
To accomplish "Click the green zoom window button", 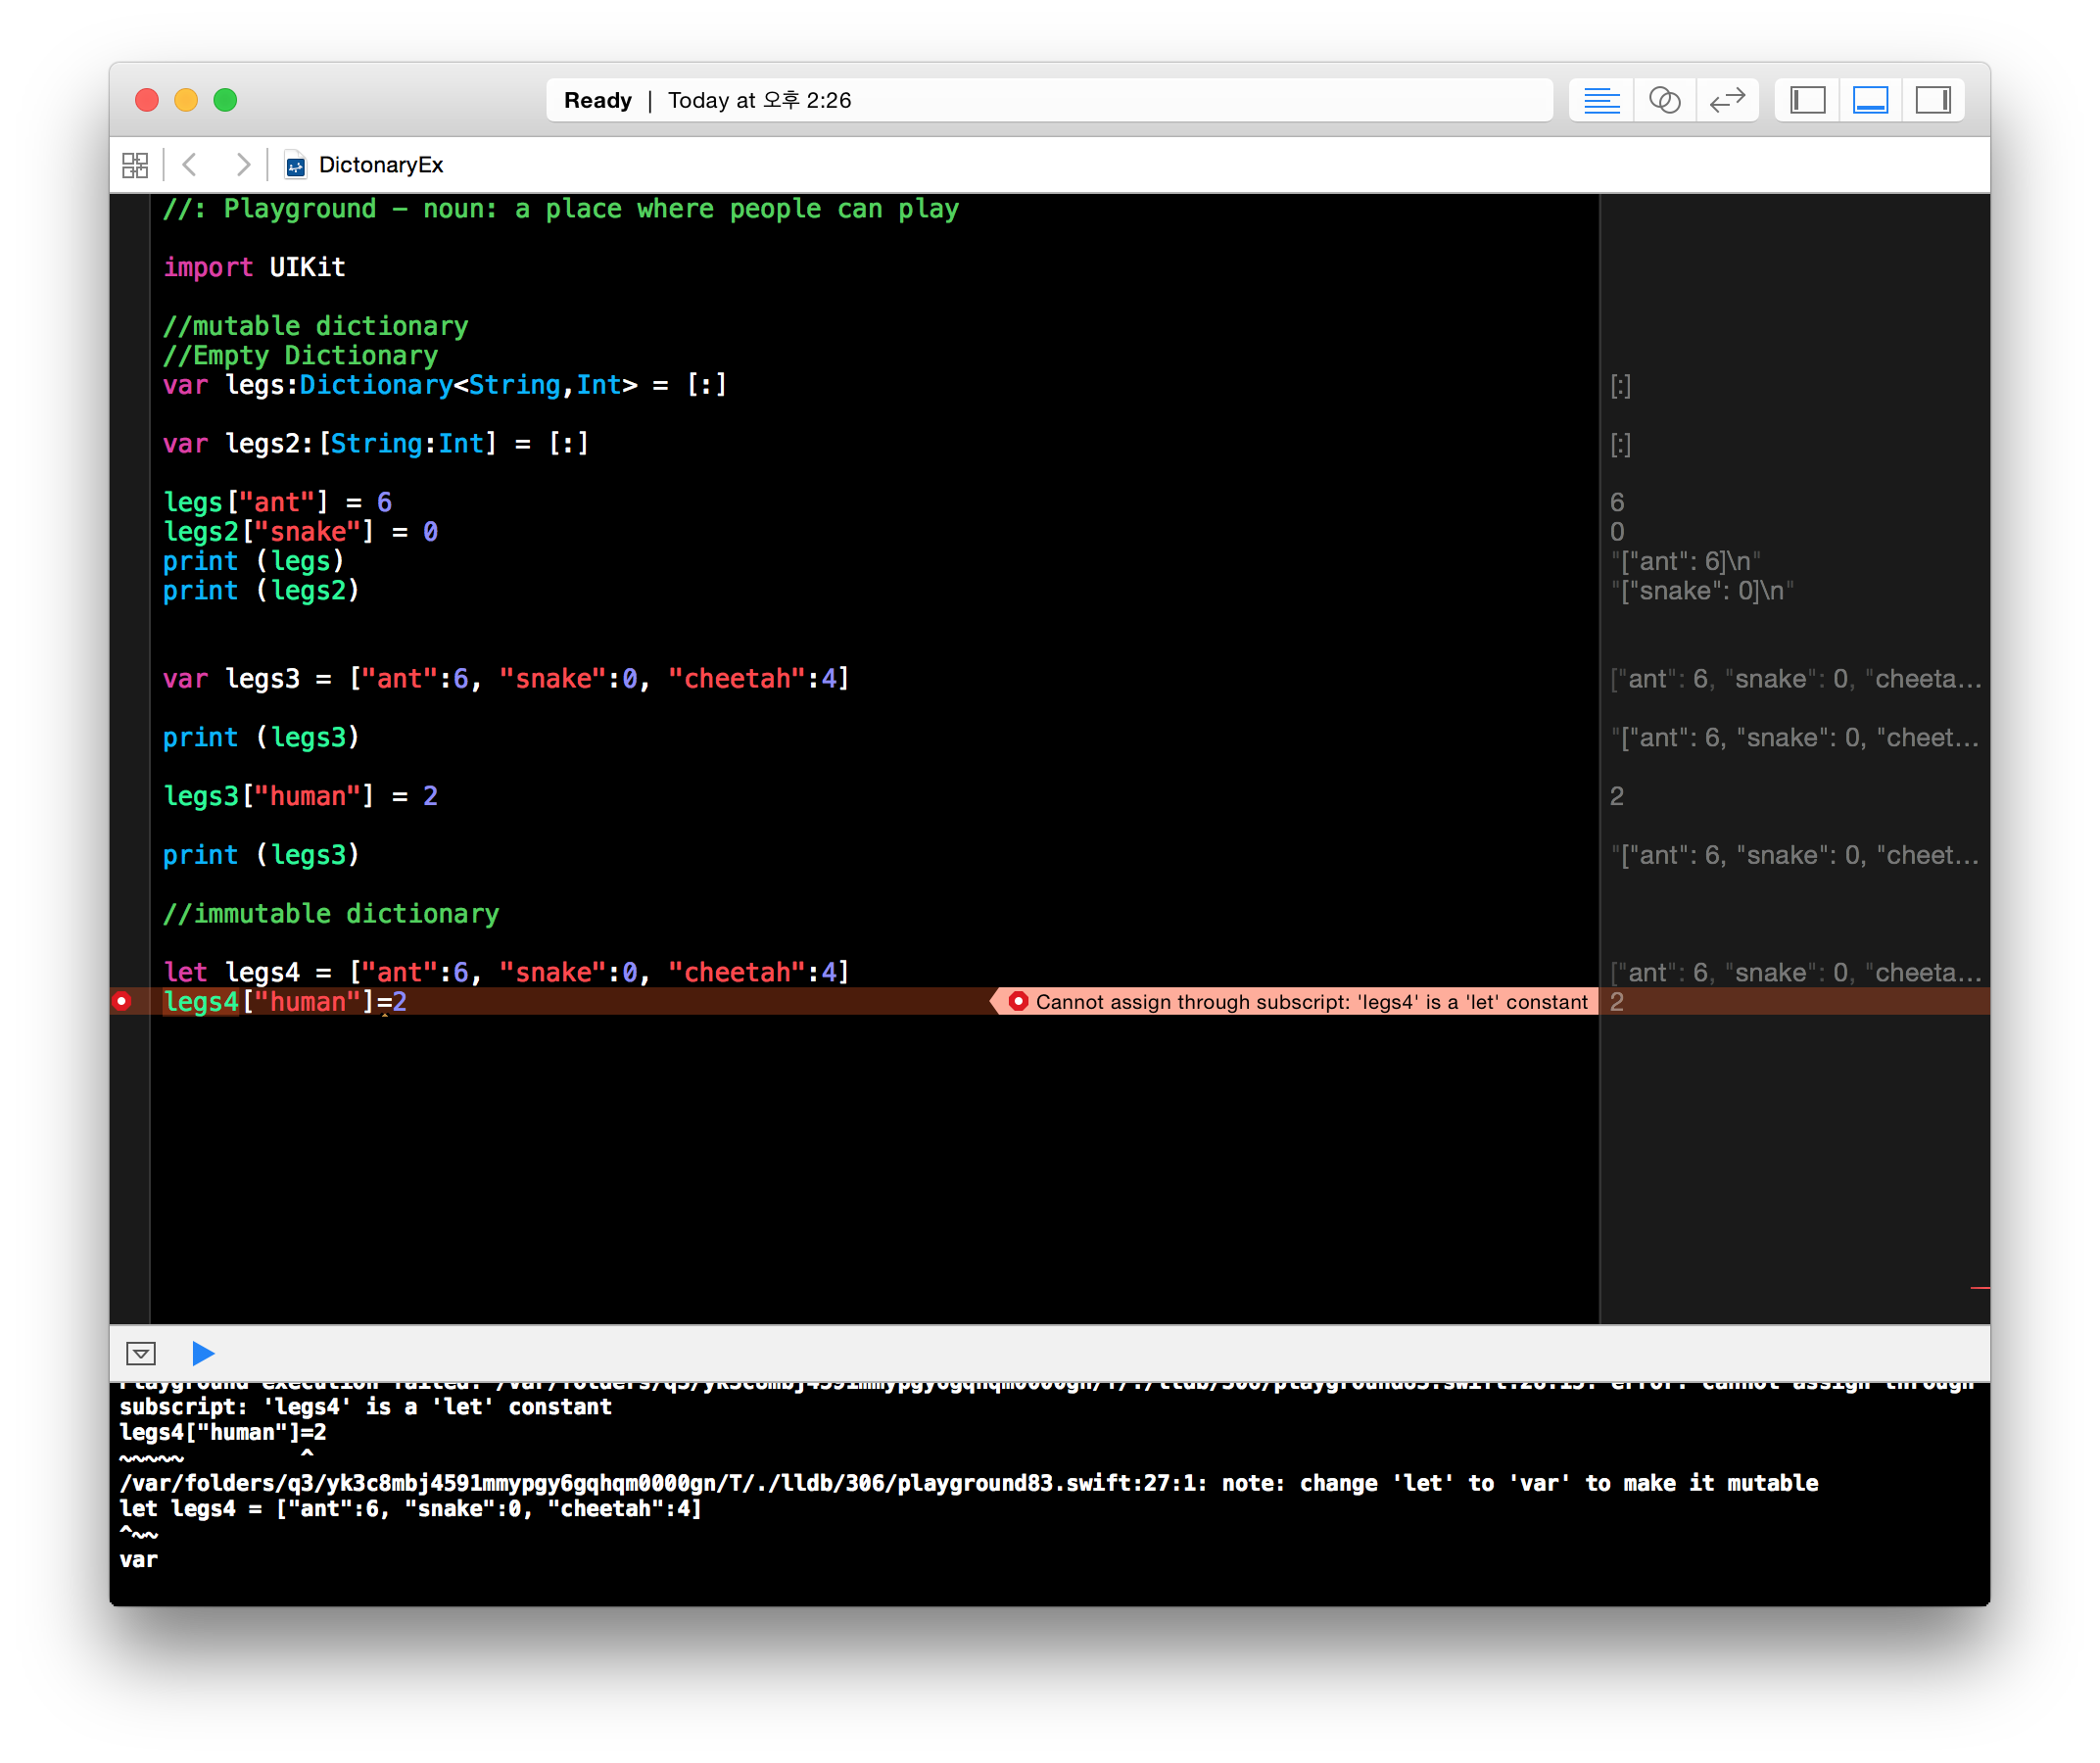I will pos(225,100).
